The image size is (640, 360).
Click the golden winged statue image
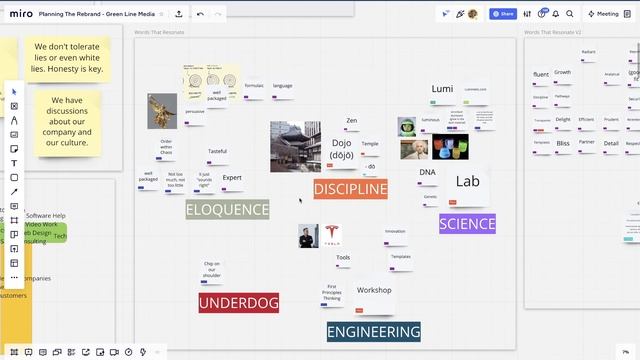pos(162,111)
